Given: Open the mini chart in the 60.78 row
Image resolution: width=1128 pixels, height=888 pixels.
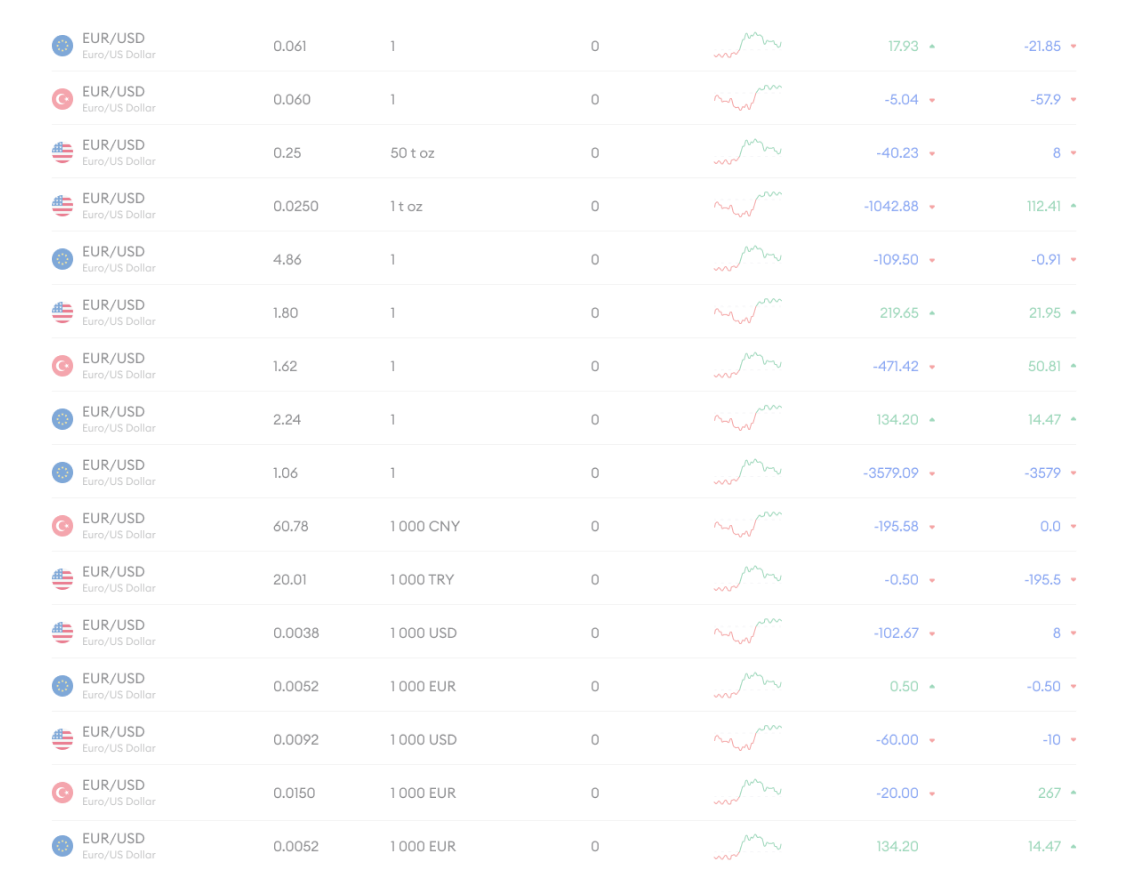Looking at the screenshot, I should point(747,526).
